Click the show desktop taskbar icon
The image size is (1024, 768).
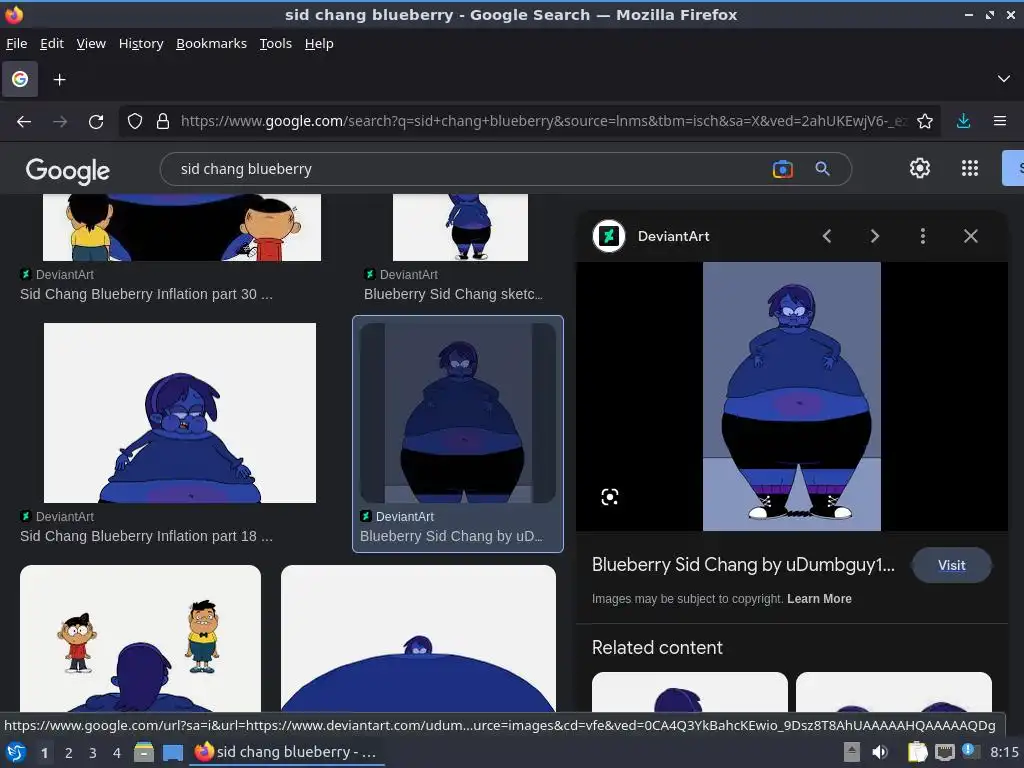pyautogui.click(x=173, y=752)
